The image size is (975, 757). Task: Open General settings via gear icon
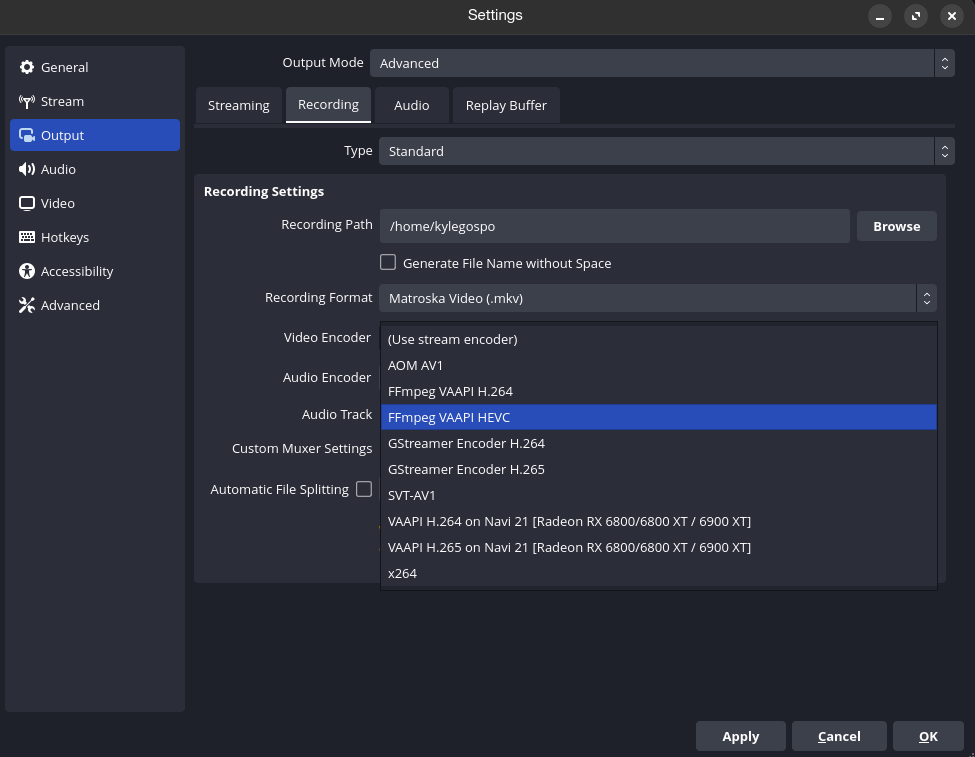pos(27,67)
